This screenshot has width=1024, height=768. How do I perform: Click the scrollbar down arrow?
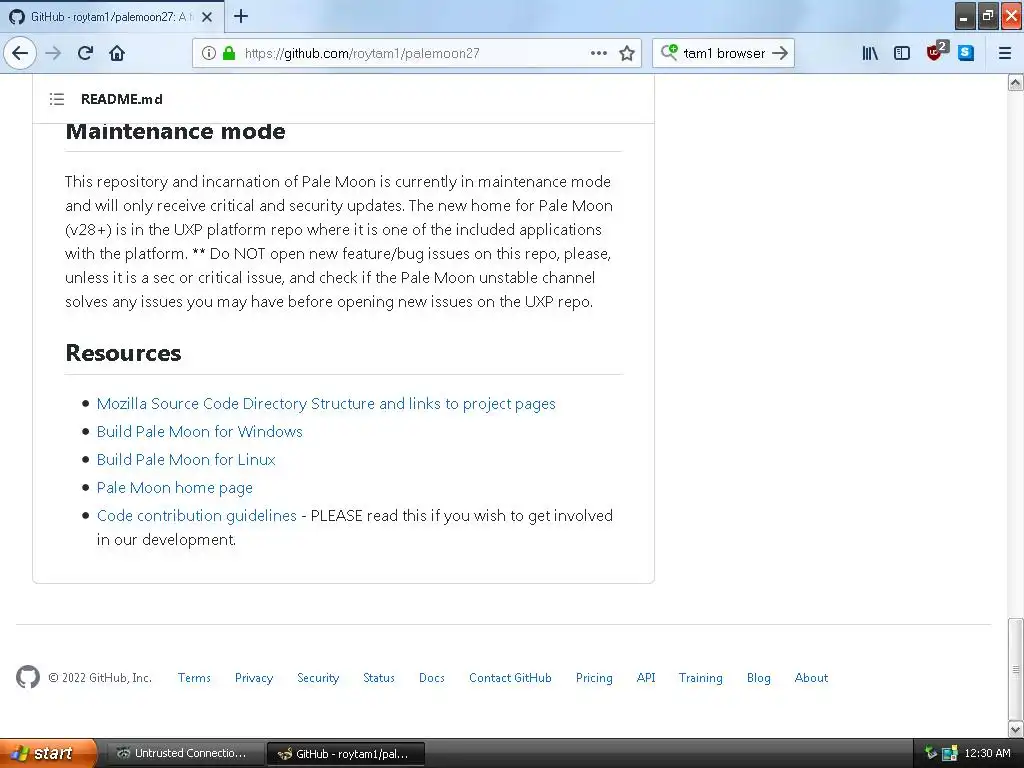pyautogui.click(x=1016, y=729)
